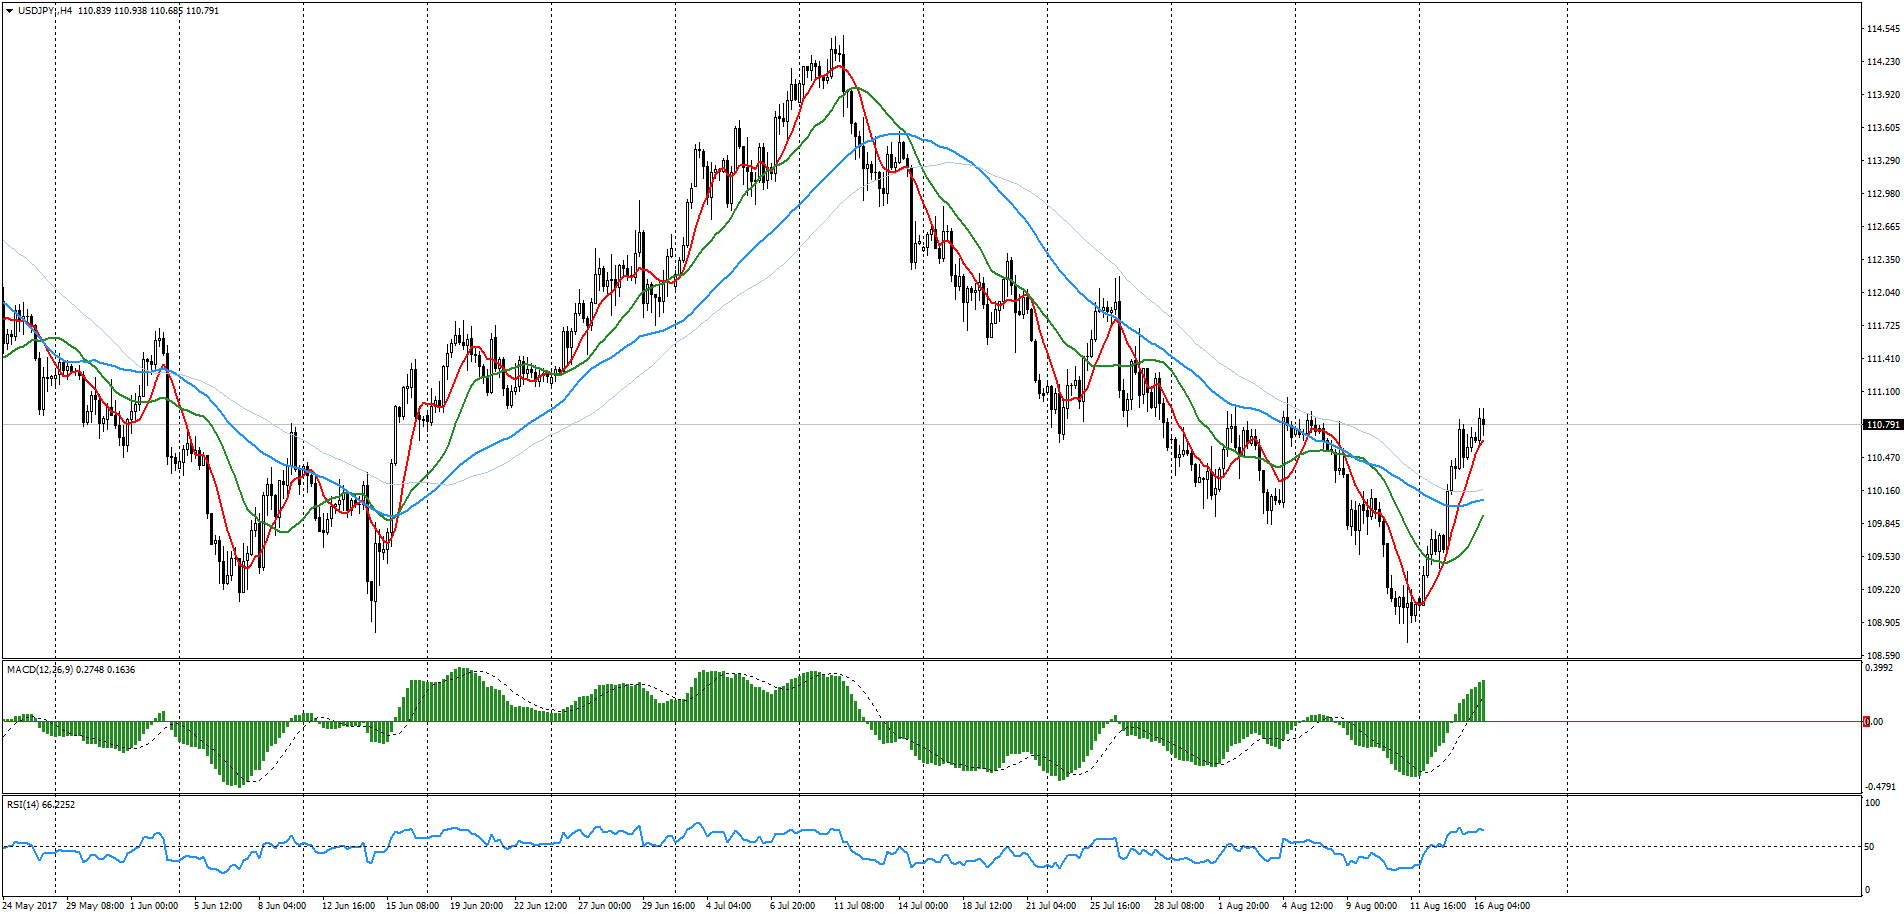Click the 27 Jun 00:00 time label
The image size is (1904, 917).
604,906
